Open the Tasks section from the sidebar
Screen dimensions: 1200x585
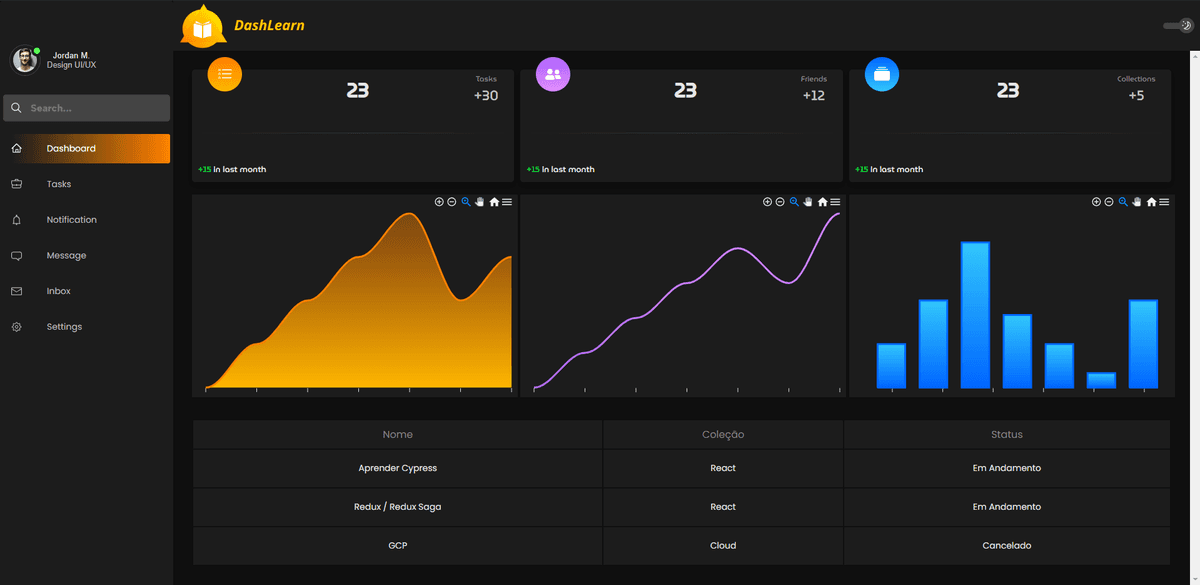click(58, 183)
